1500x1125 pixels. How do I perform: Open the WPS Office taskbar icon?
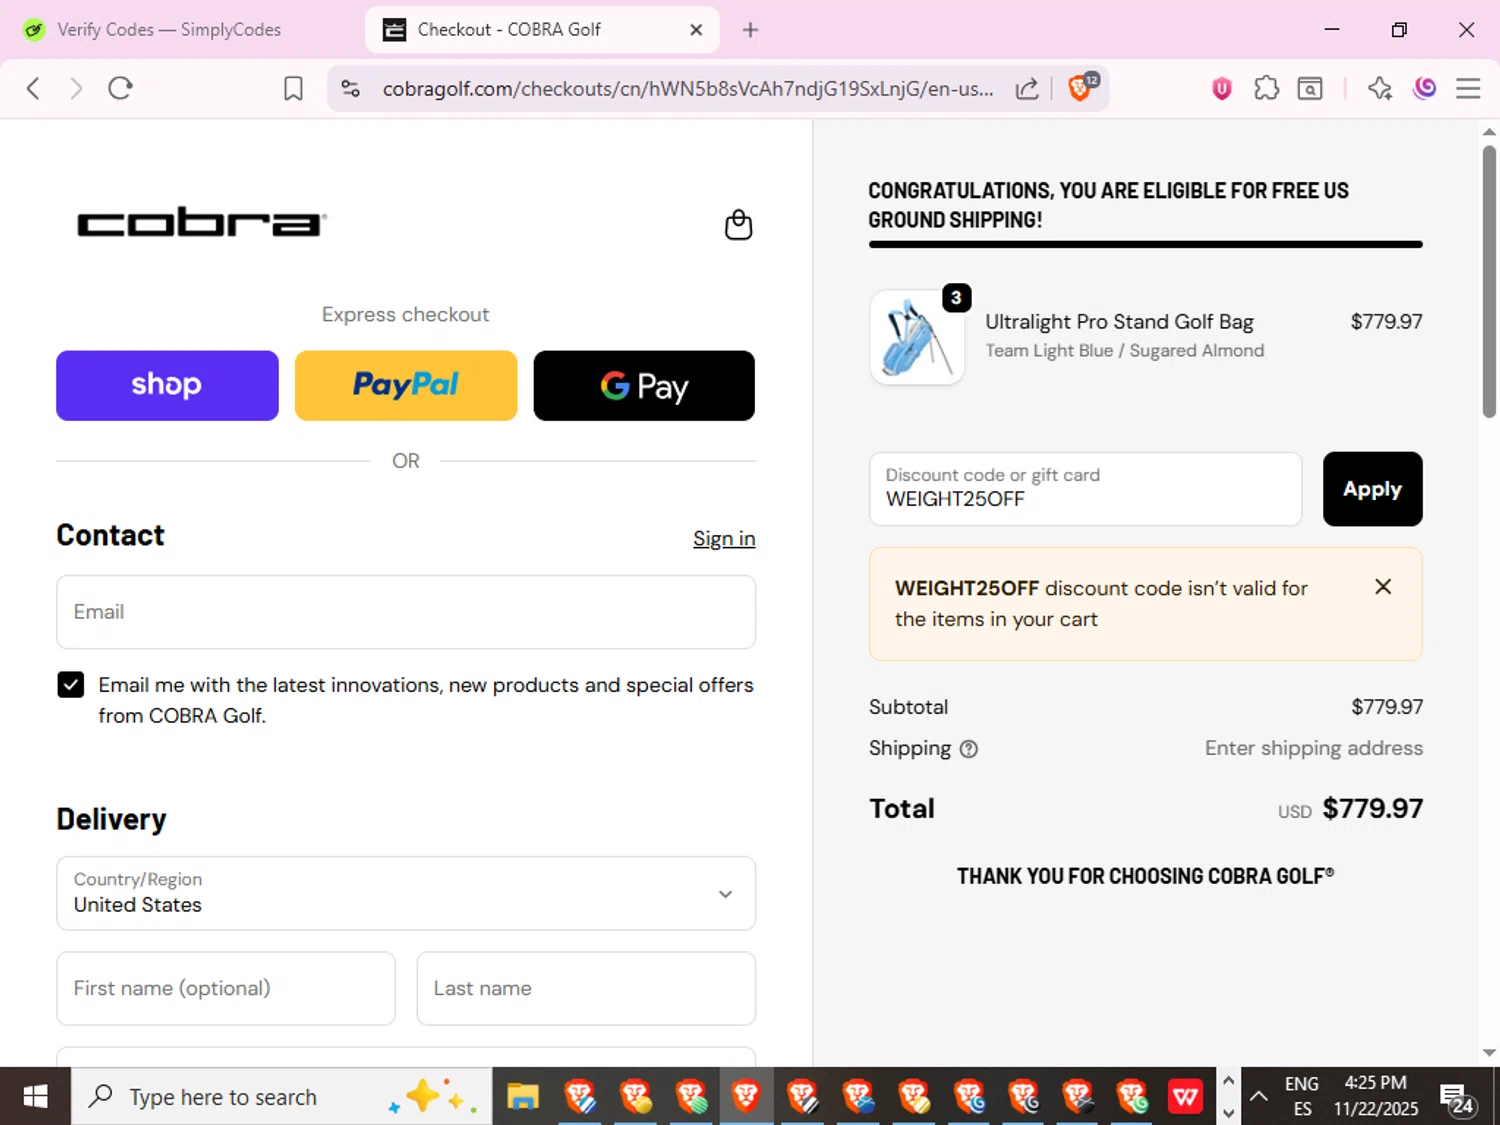click(1185, 1097)
